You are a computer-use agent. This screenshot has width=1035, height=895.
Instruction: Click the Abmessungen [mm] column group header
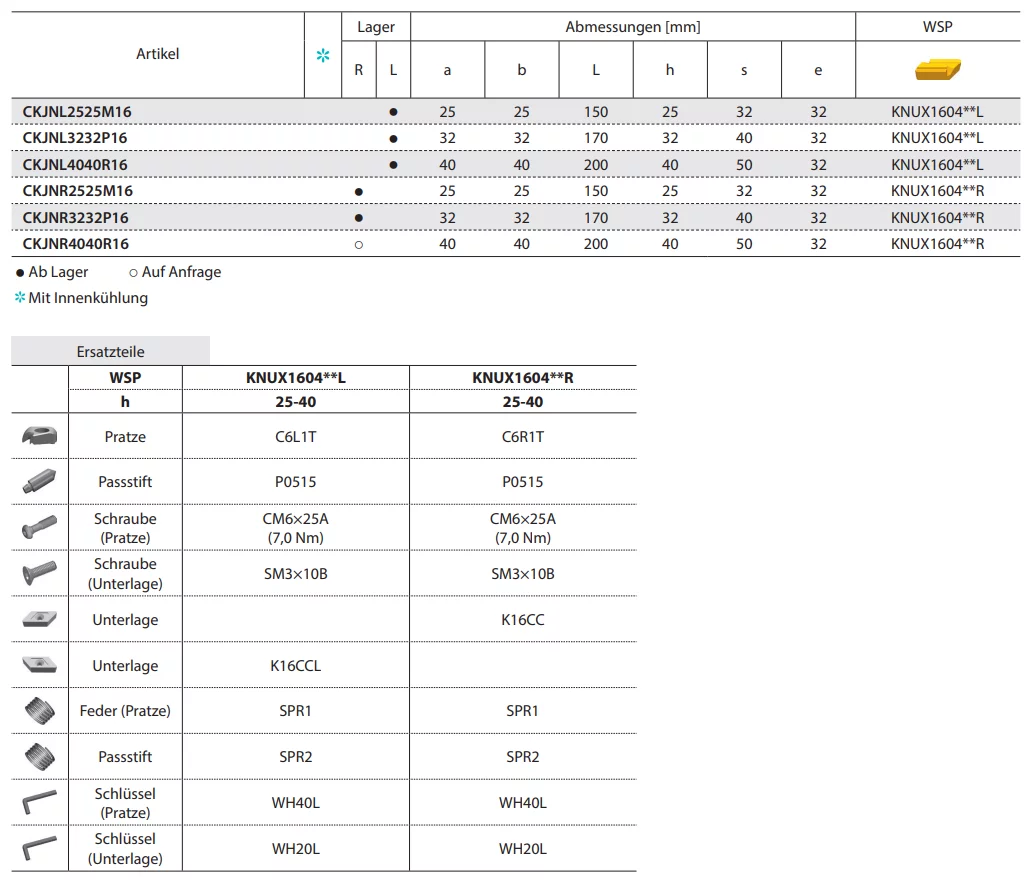pos(632,27)
